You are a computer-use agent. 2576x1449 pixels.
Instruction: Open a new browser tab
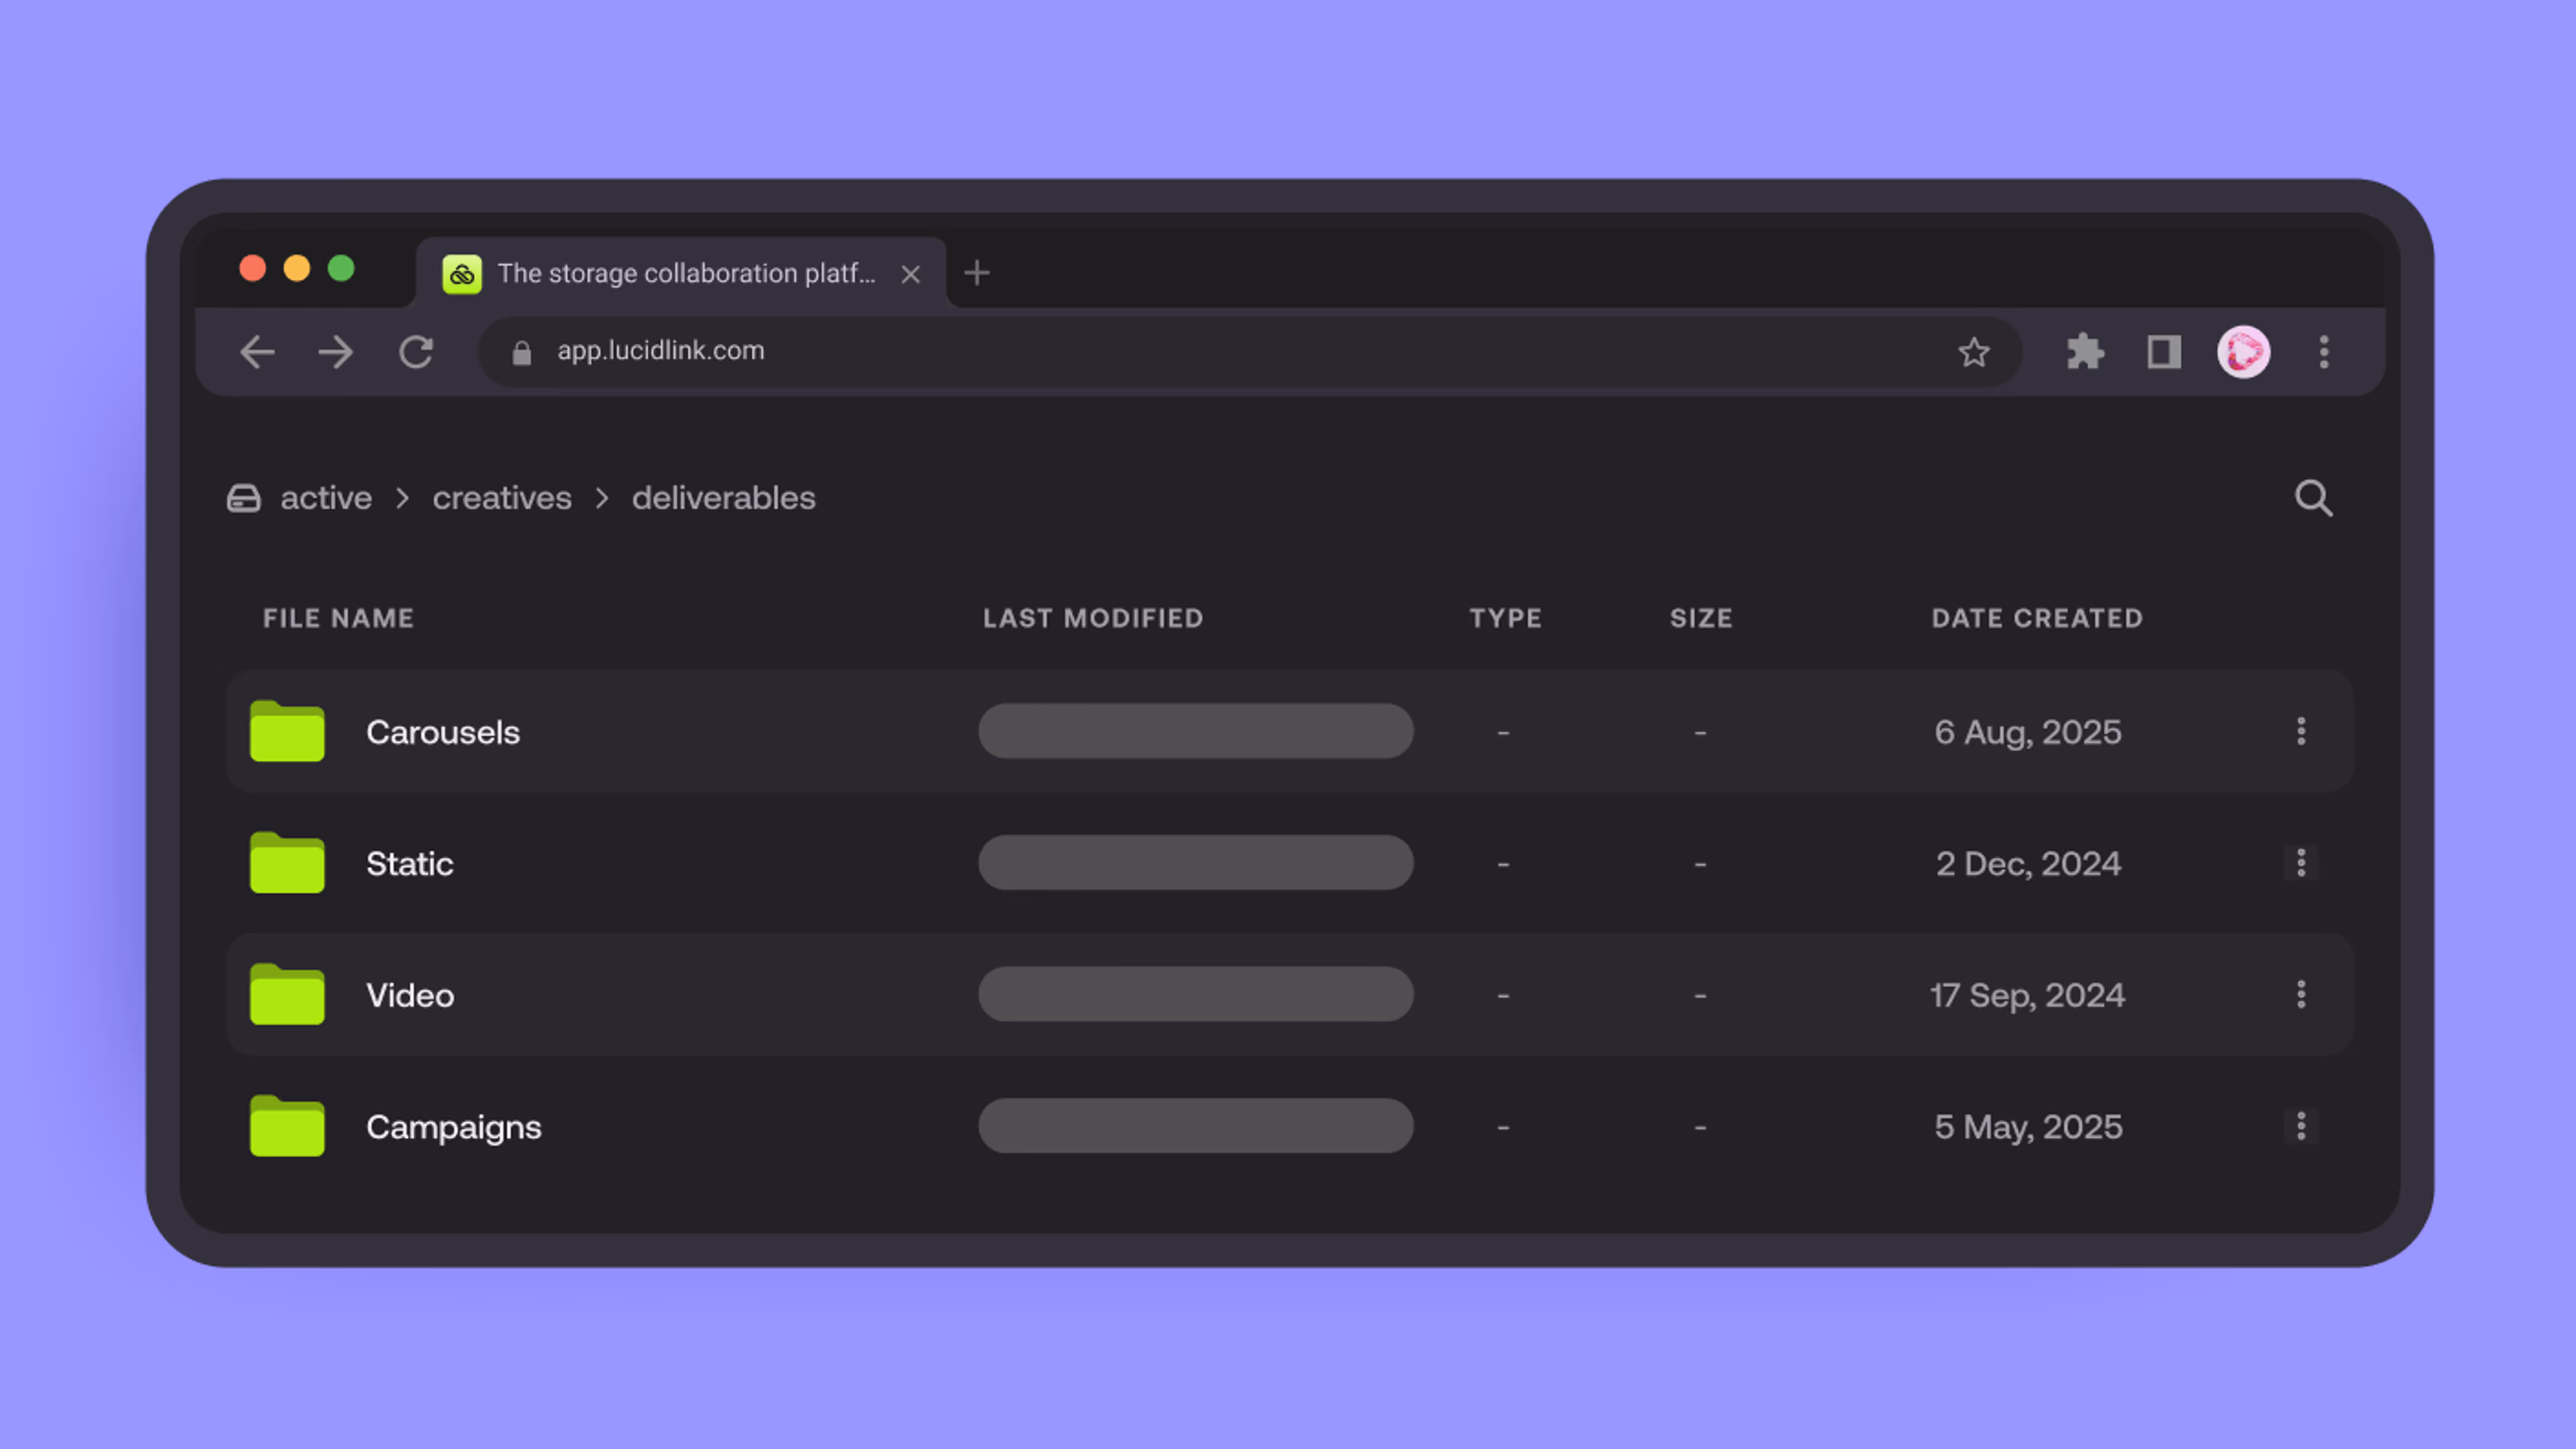coord(977,273)
